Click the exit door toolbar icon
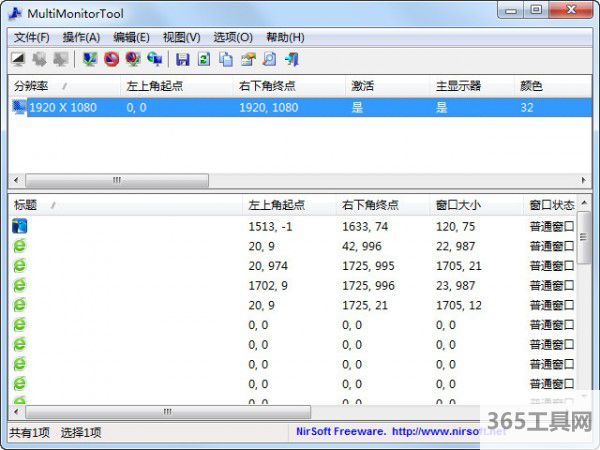 coord(291,59)
